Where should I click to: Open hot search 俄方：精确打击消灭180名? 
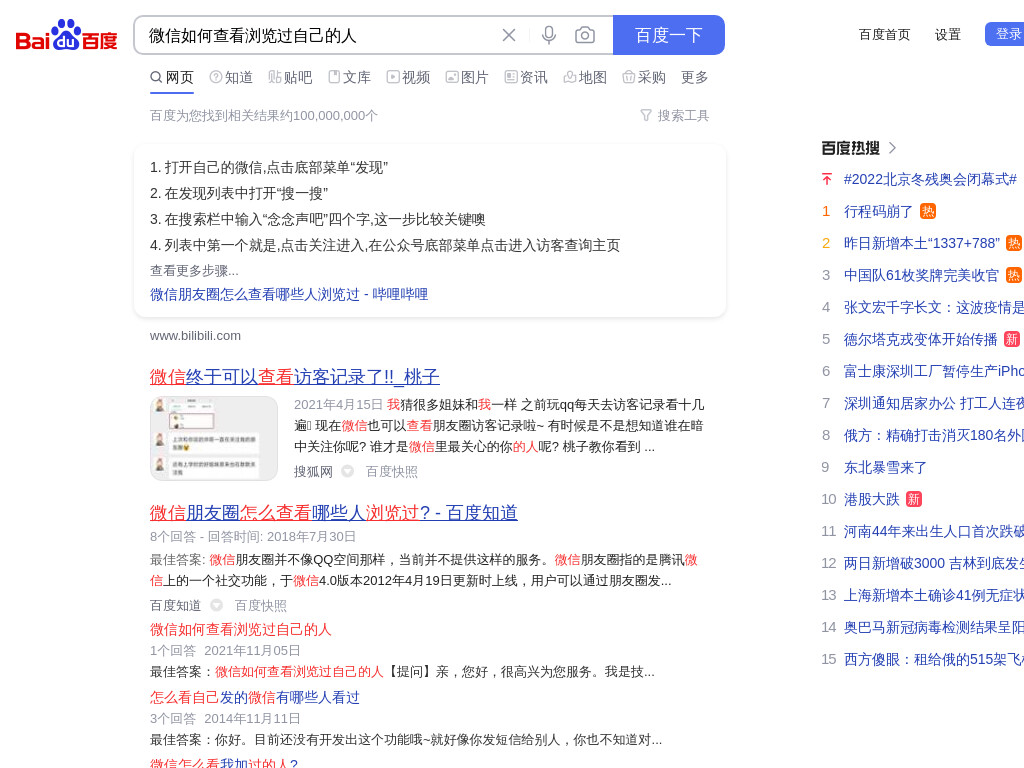[x=933, y=436]
